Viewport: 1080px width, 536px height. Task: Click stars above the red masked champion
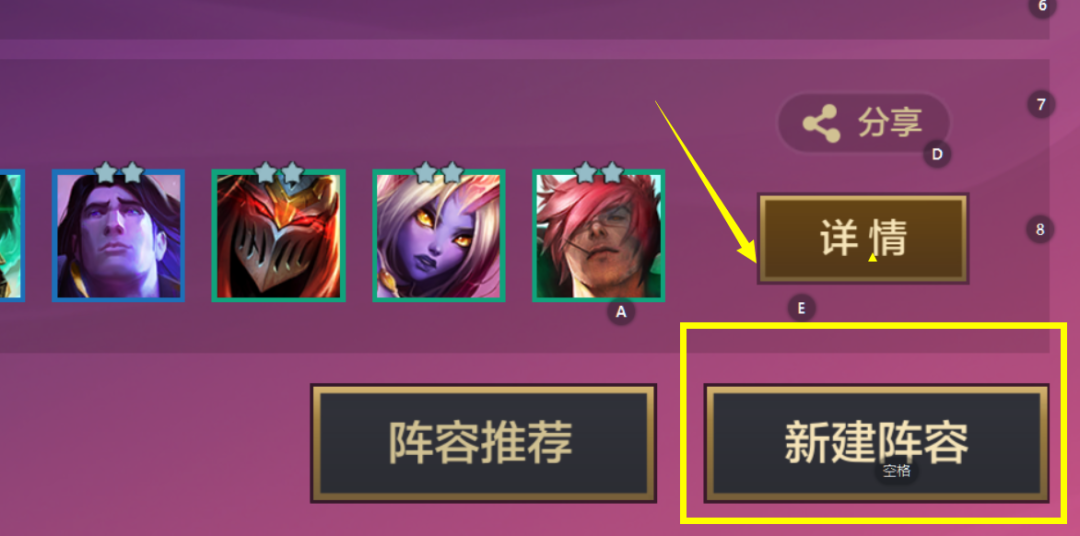point(278,172)
